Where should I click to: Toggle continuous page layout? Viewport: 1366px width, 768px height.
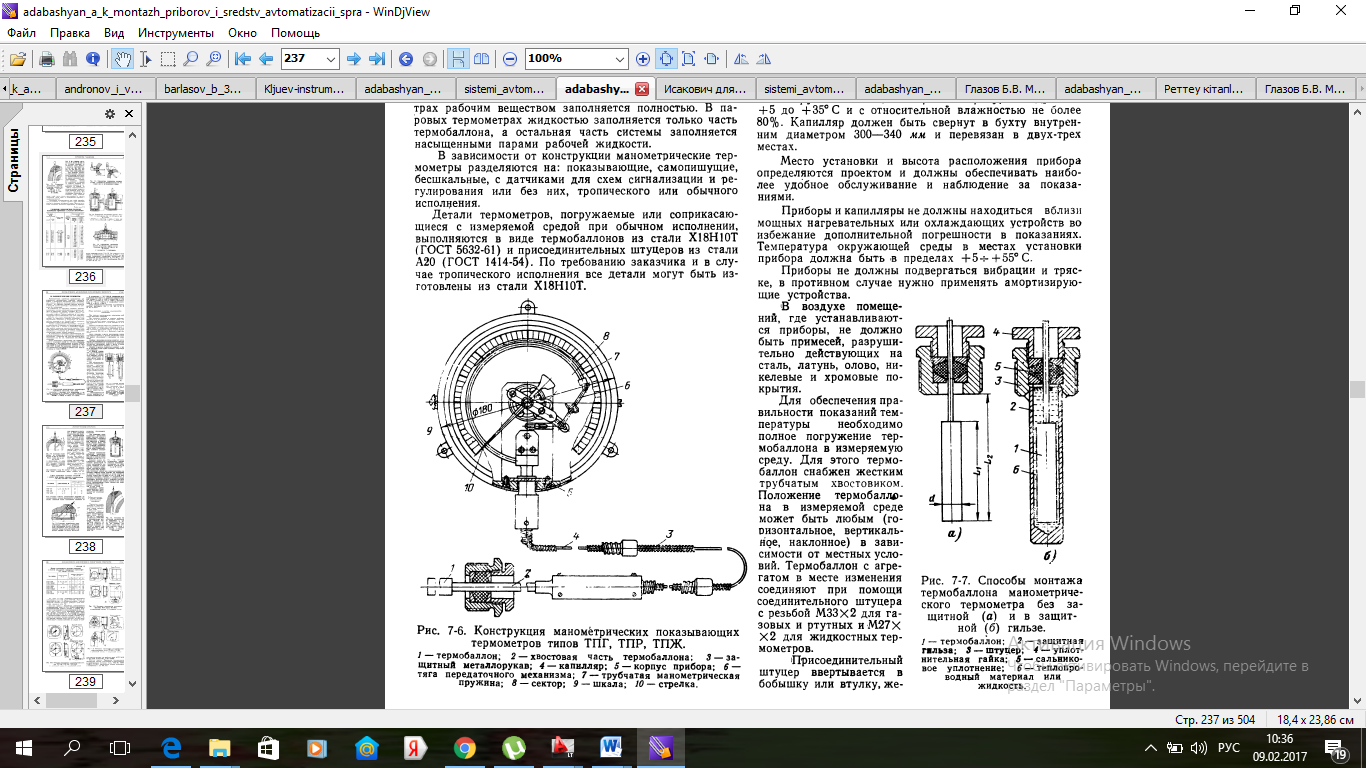click(x=458, y=58)
